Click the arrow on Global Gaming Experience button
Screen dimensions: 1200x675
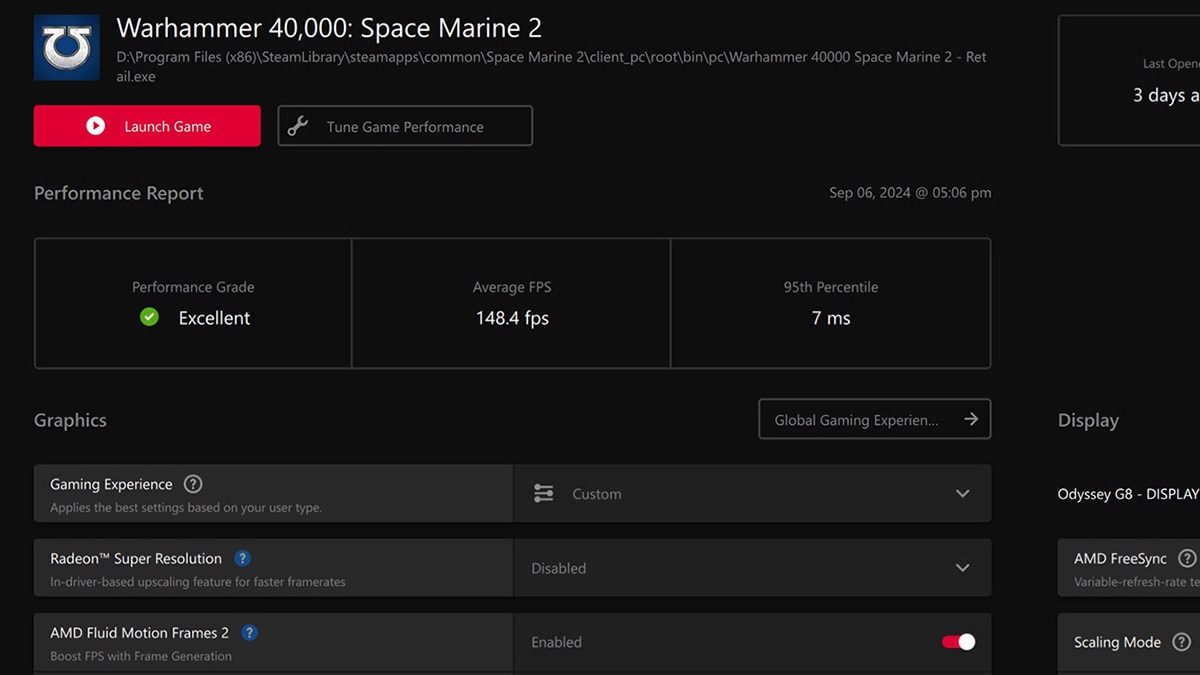pyautogui.click(x=970, y=419)
